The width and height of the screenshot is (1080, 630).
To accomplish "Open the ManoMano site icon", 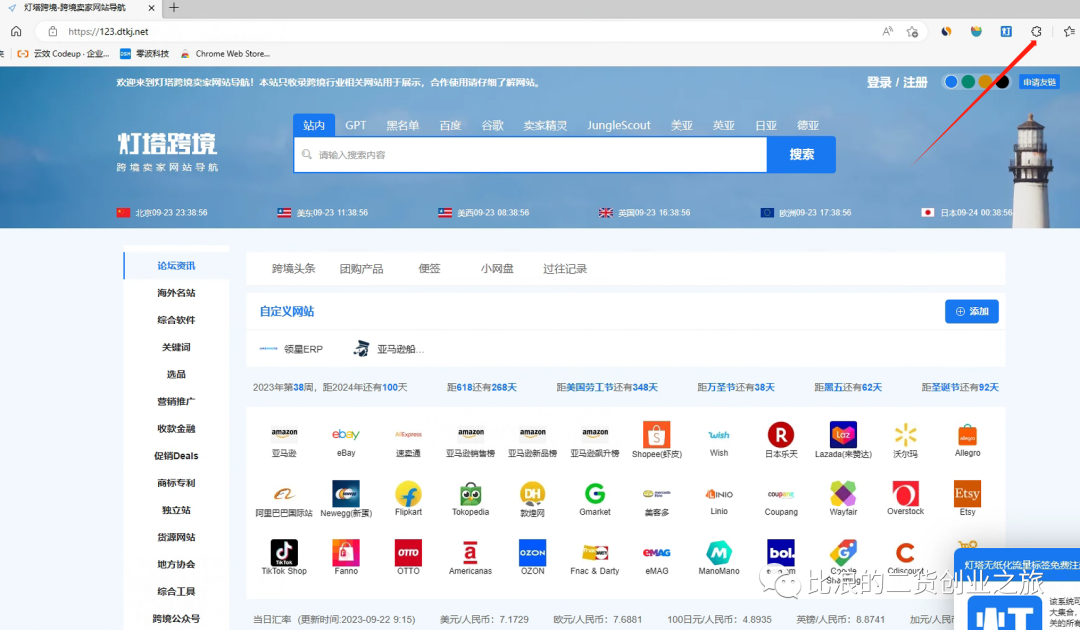I will 718,552.
